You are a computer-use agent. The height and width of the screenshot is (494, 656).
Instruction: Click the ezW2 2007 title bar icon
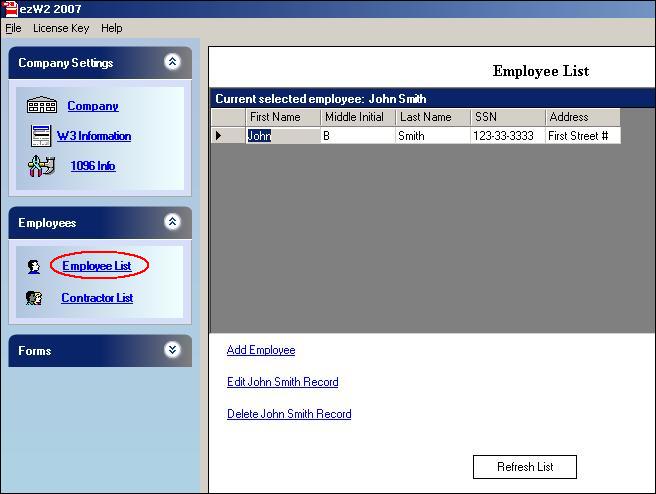[x=10, y=9]
